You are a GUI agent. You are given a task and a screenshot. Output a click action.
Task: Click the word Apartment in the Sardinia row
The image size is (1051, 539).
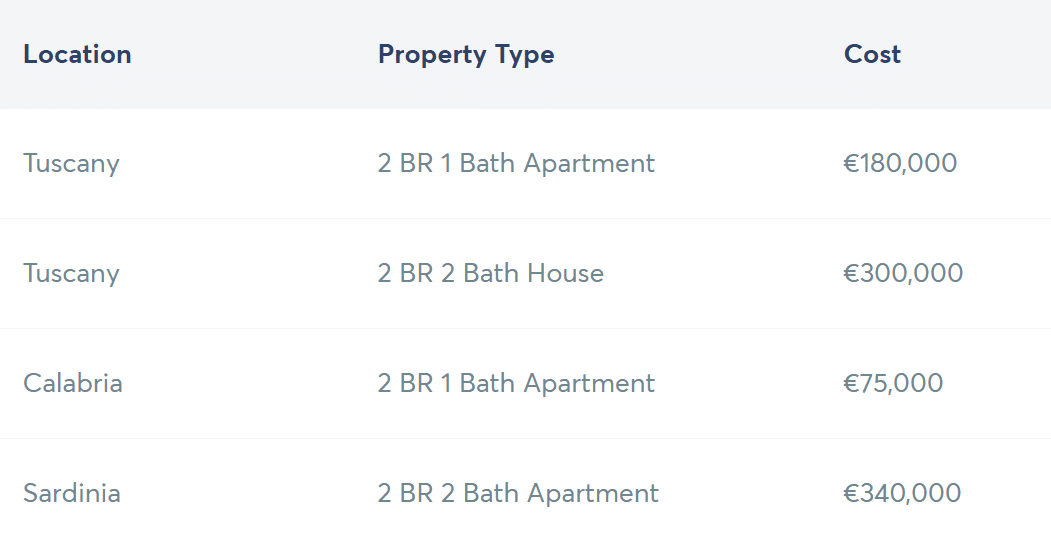(593, 495)
